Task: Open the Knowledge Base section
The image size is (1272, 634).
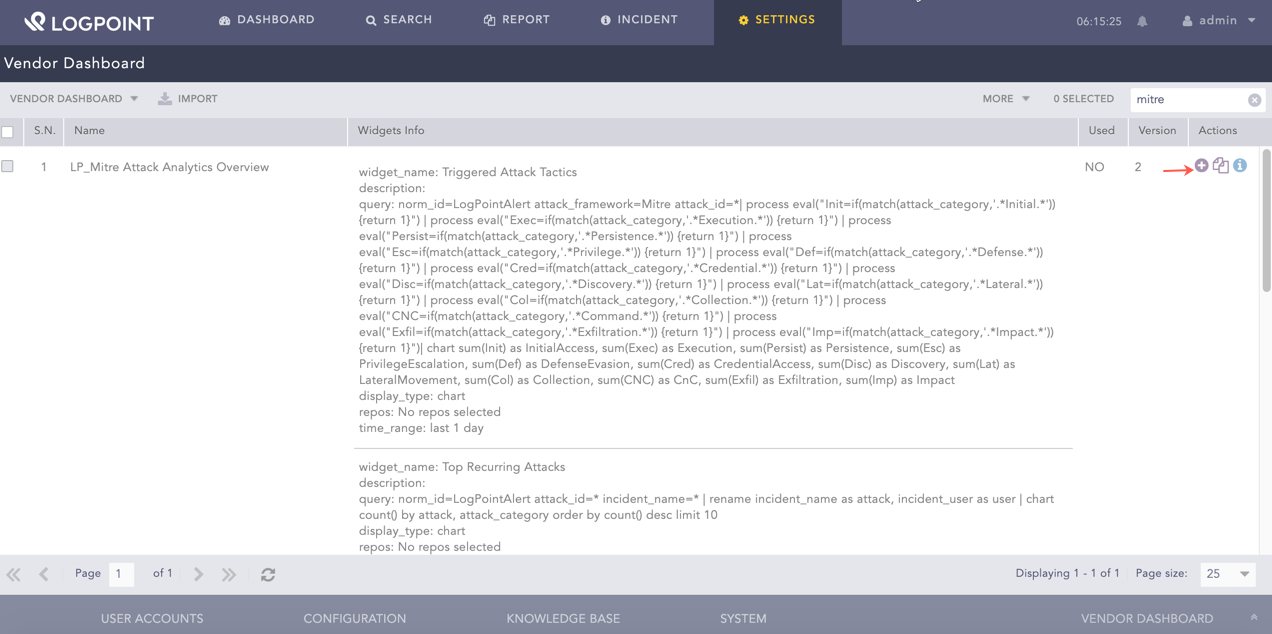Action: click(x=563, y=619)
